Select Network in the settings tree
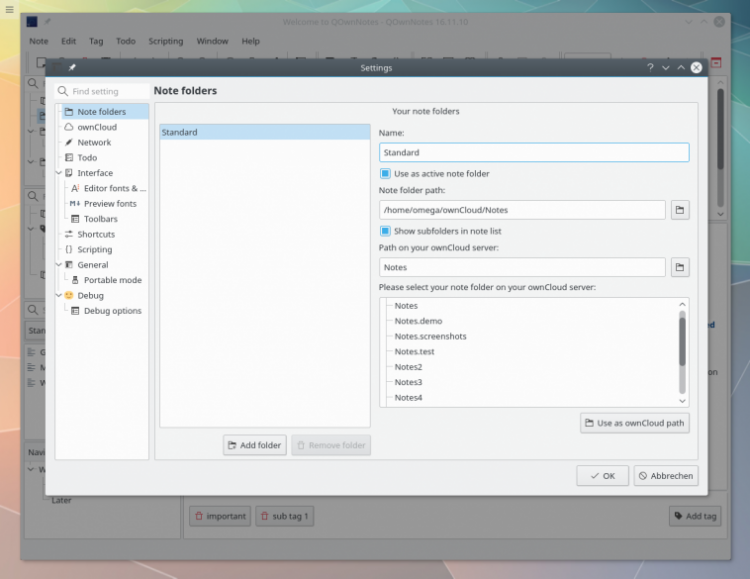Image resolution: width=750 pixels, height=579 pixels. 94,142
